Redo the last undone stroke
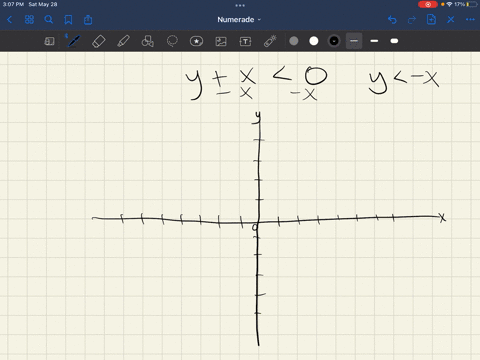Screen dimensions: 480x360 412,20
